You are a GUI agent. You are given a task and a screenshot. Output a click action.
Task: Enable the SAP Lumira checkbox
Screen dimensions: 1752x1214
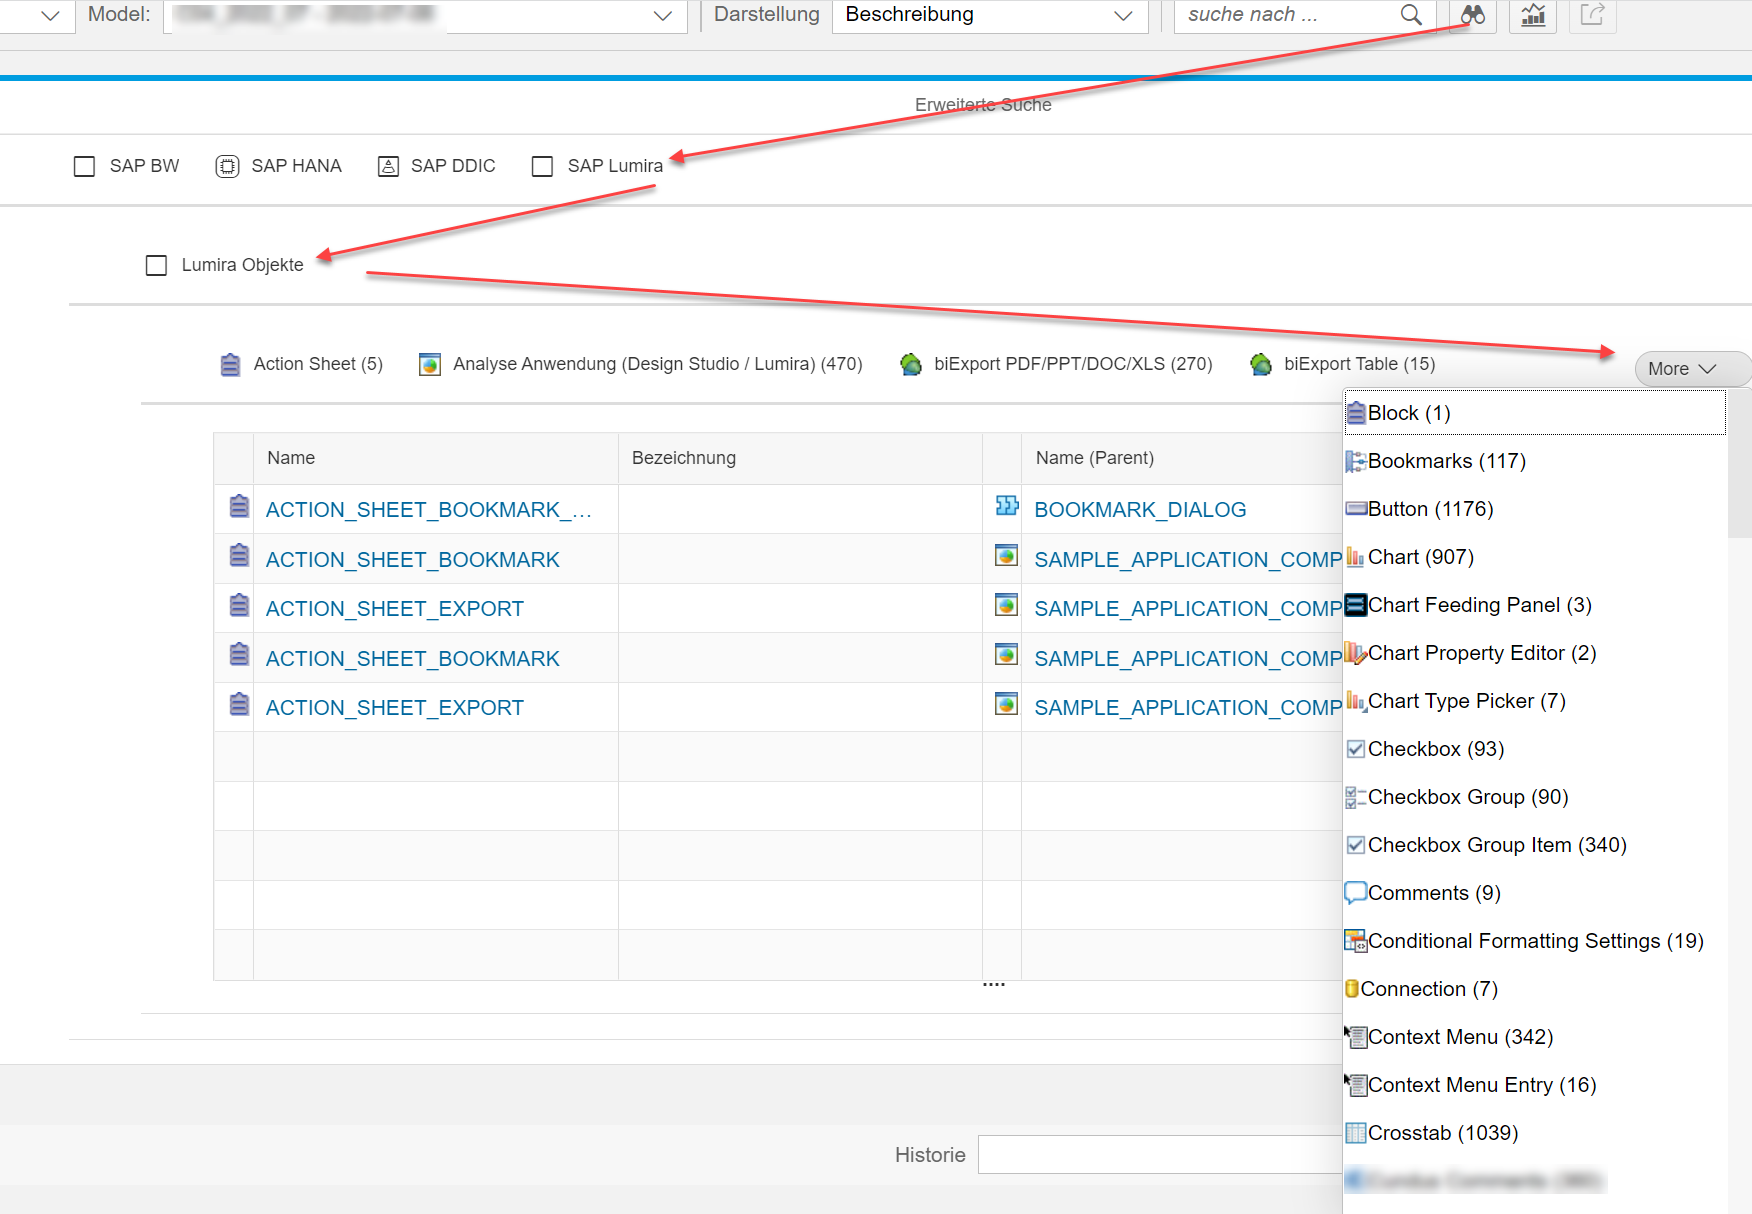543,166
